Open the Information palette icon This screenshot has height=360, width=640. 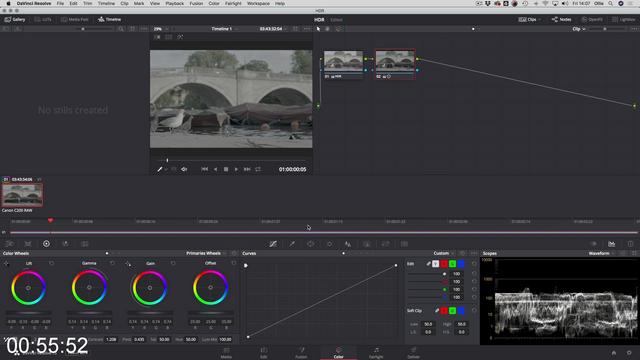[x=630, y=244]
